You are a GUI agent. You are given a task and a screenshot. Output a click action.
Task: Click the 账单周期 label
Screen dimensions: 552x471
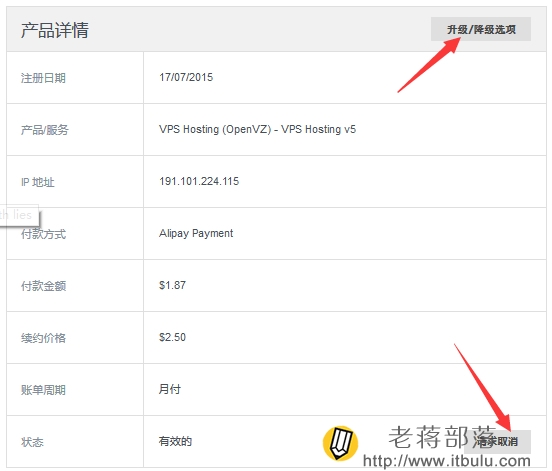43,390
